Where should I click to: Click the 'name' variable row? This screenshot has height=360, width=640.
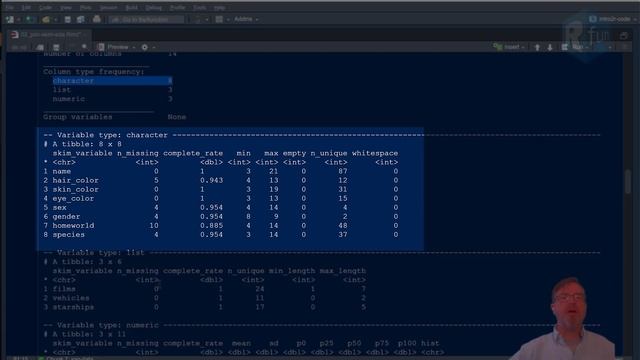click(221, 171)
